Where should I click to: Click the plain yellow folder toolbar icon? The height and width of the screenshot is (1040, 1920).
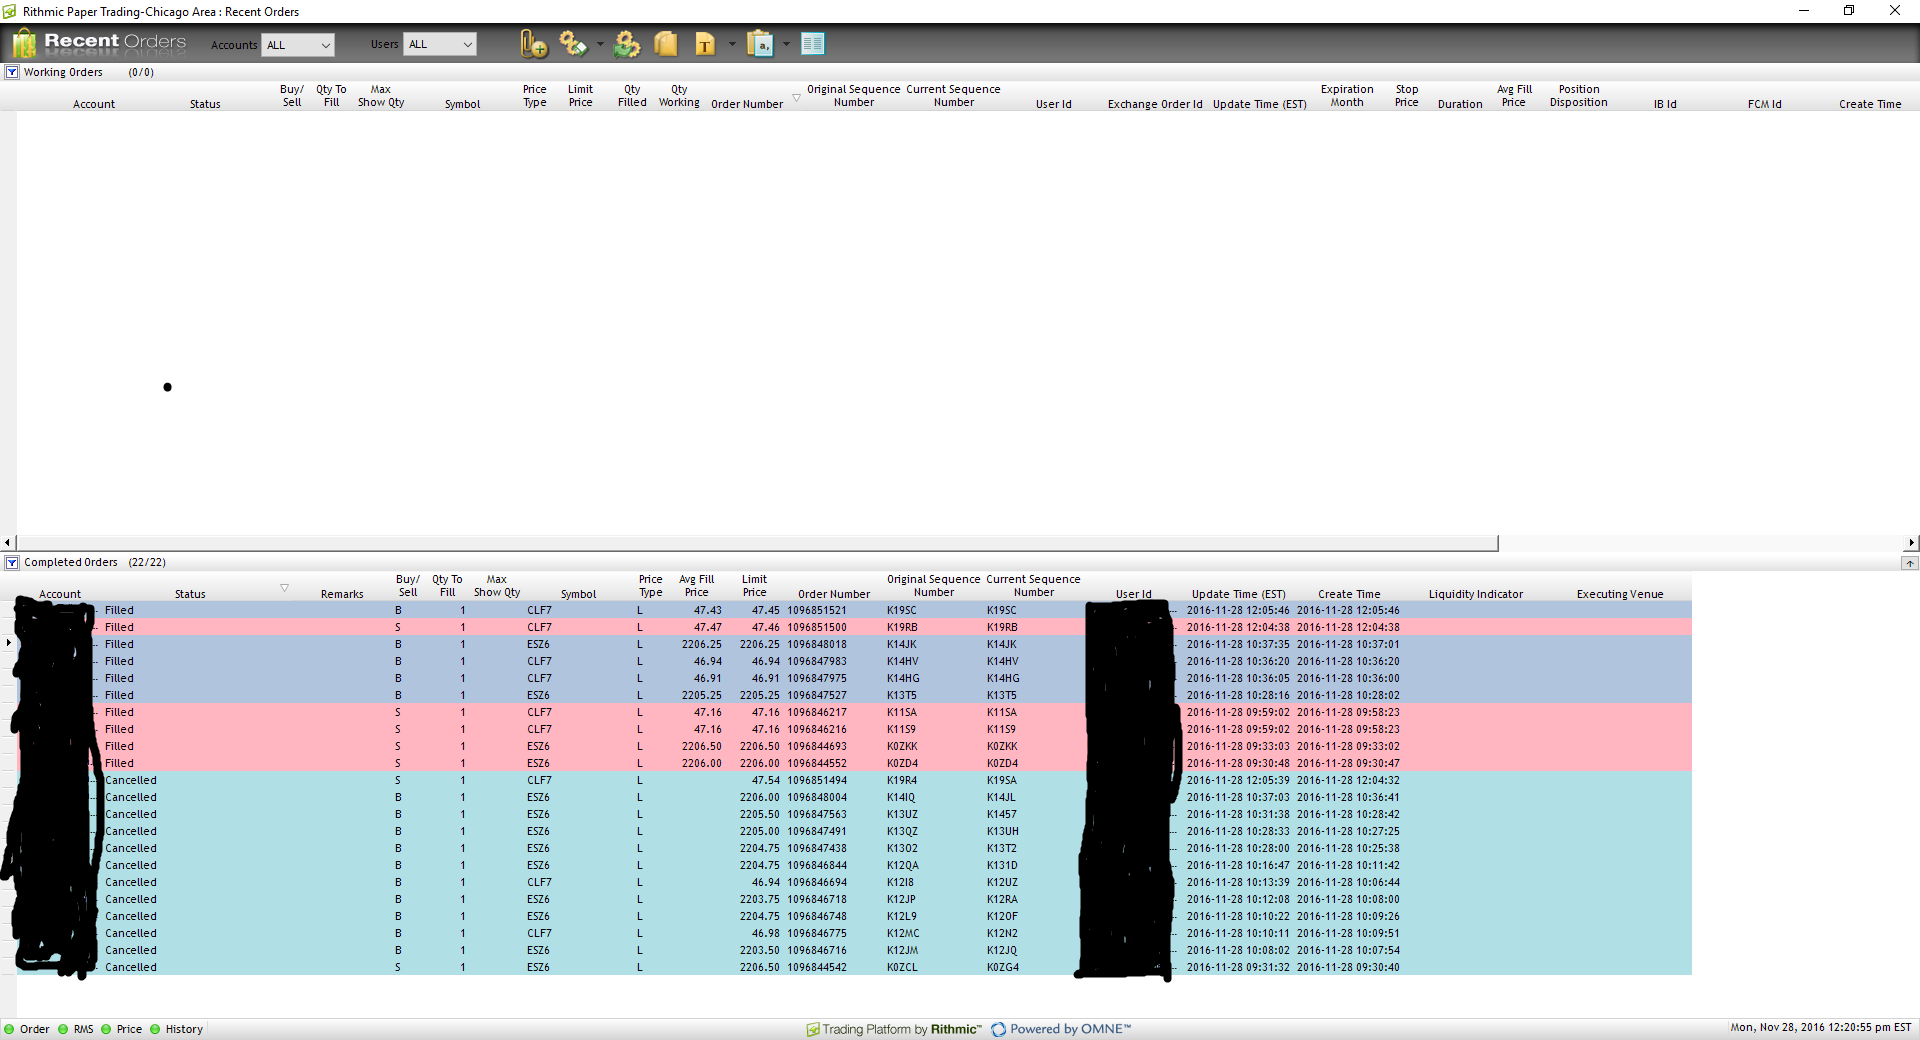point(666,44)
